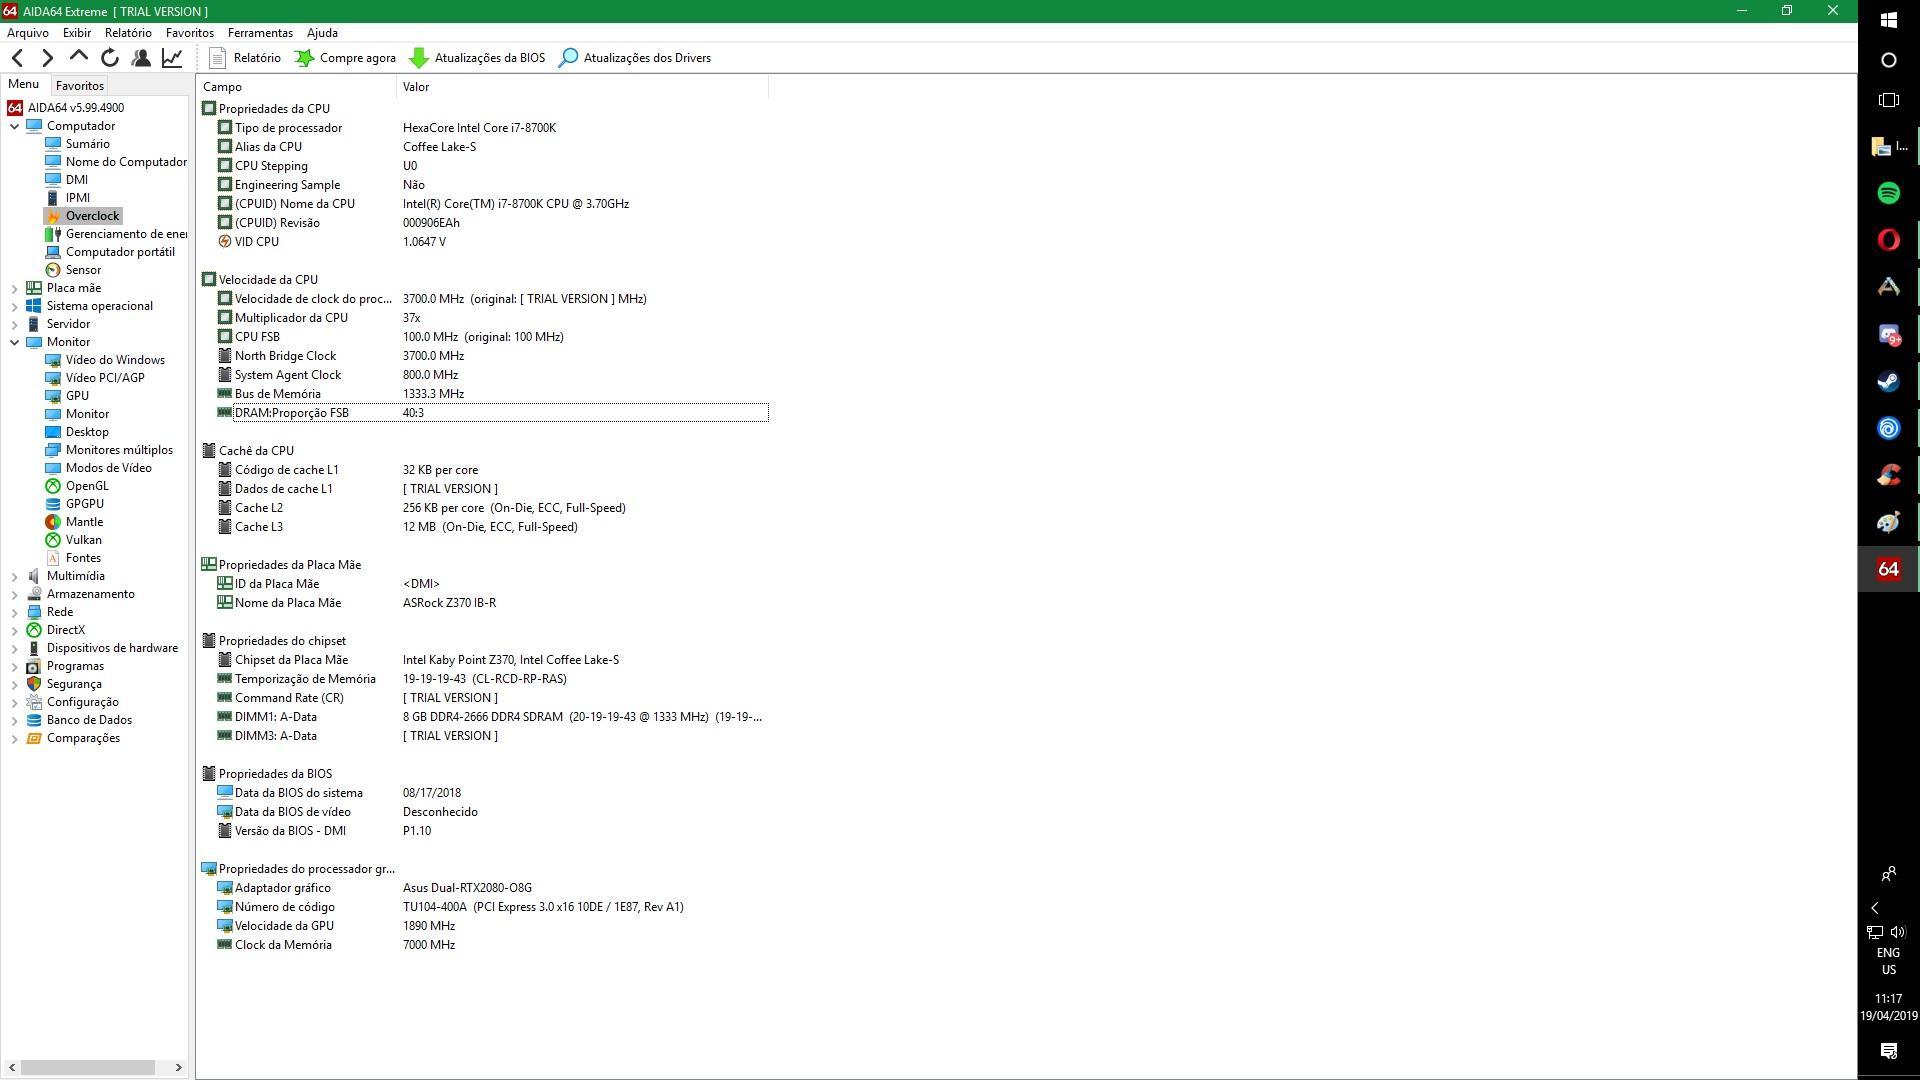
Task: Switch to the Menu tab
Action: 23,85
